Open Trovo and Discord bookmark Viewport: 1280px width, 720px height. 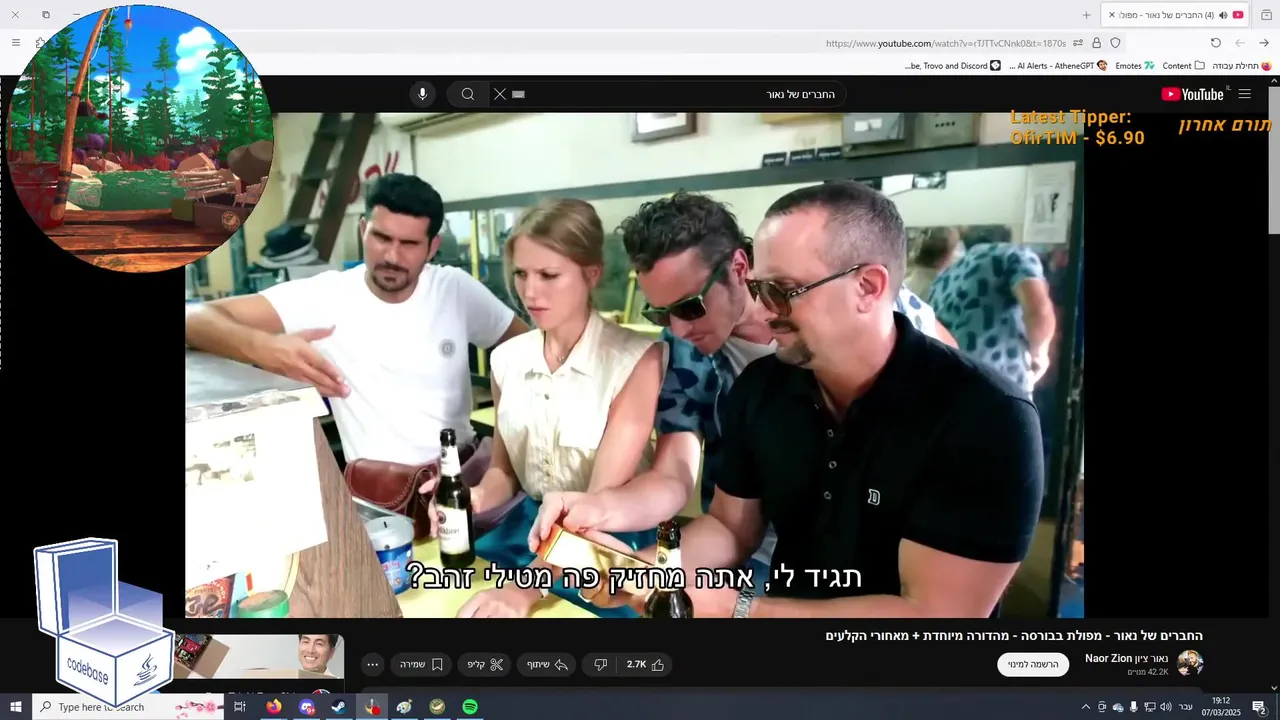(x=953, y=66)
